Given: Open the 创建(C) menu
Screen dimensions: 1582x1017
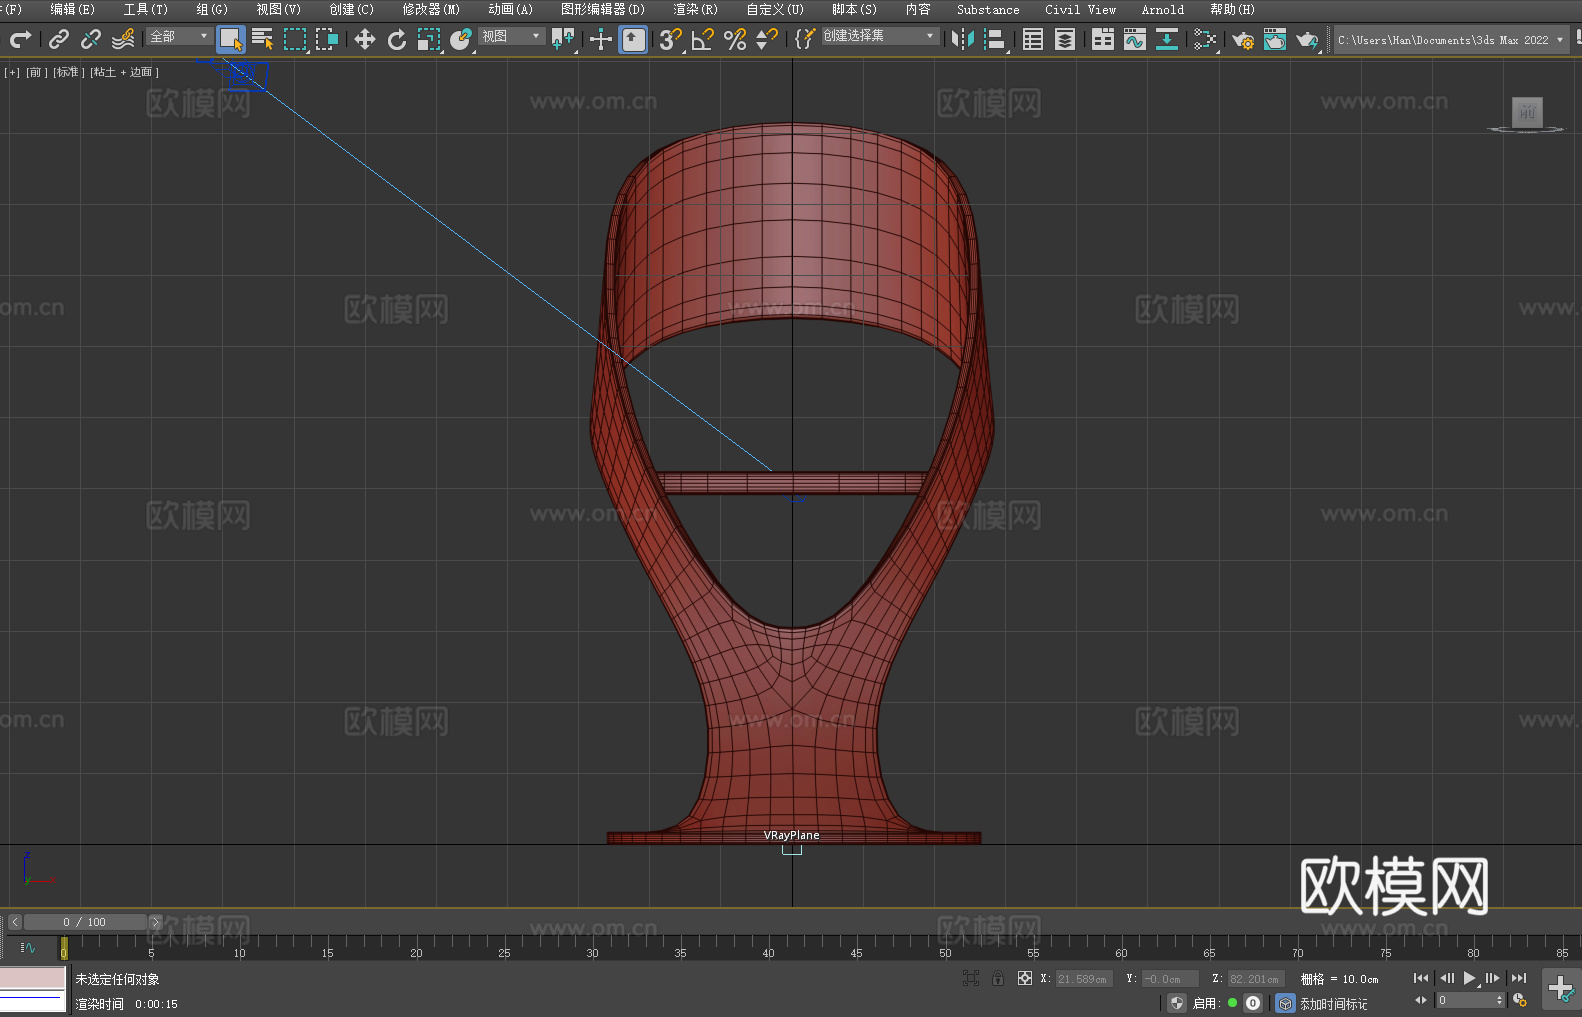Looking at the screenshot, I should pyautogui.click(x=352, y=9).
